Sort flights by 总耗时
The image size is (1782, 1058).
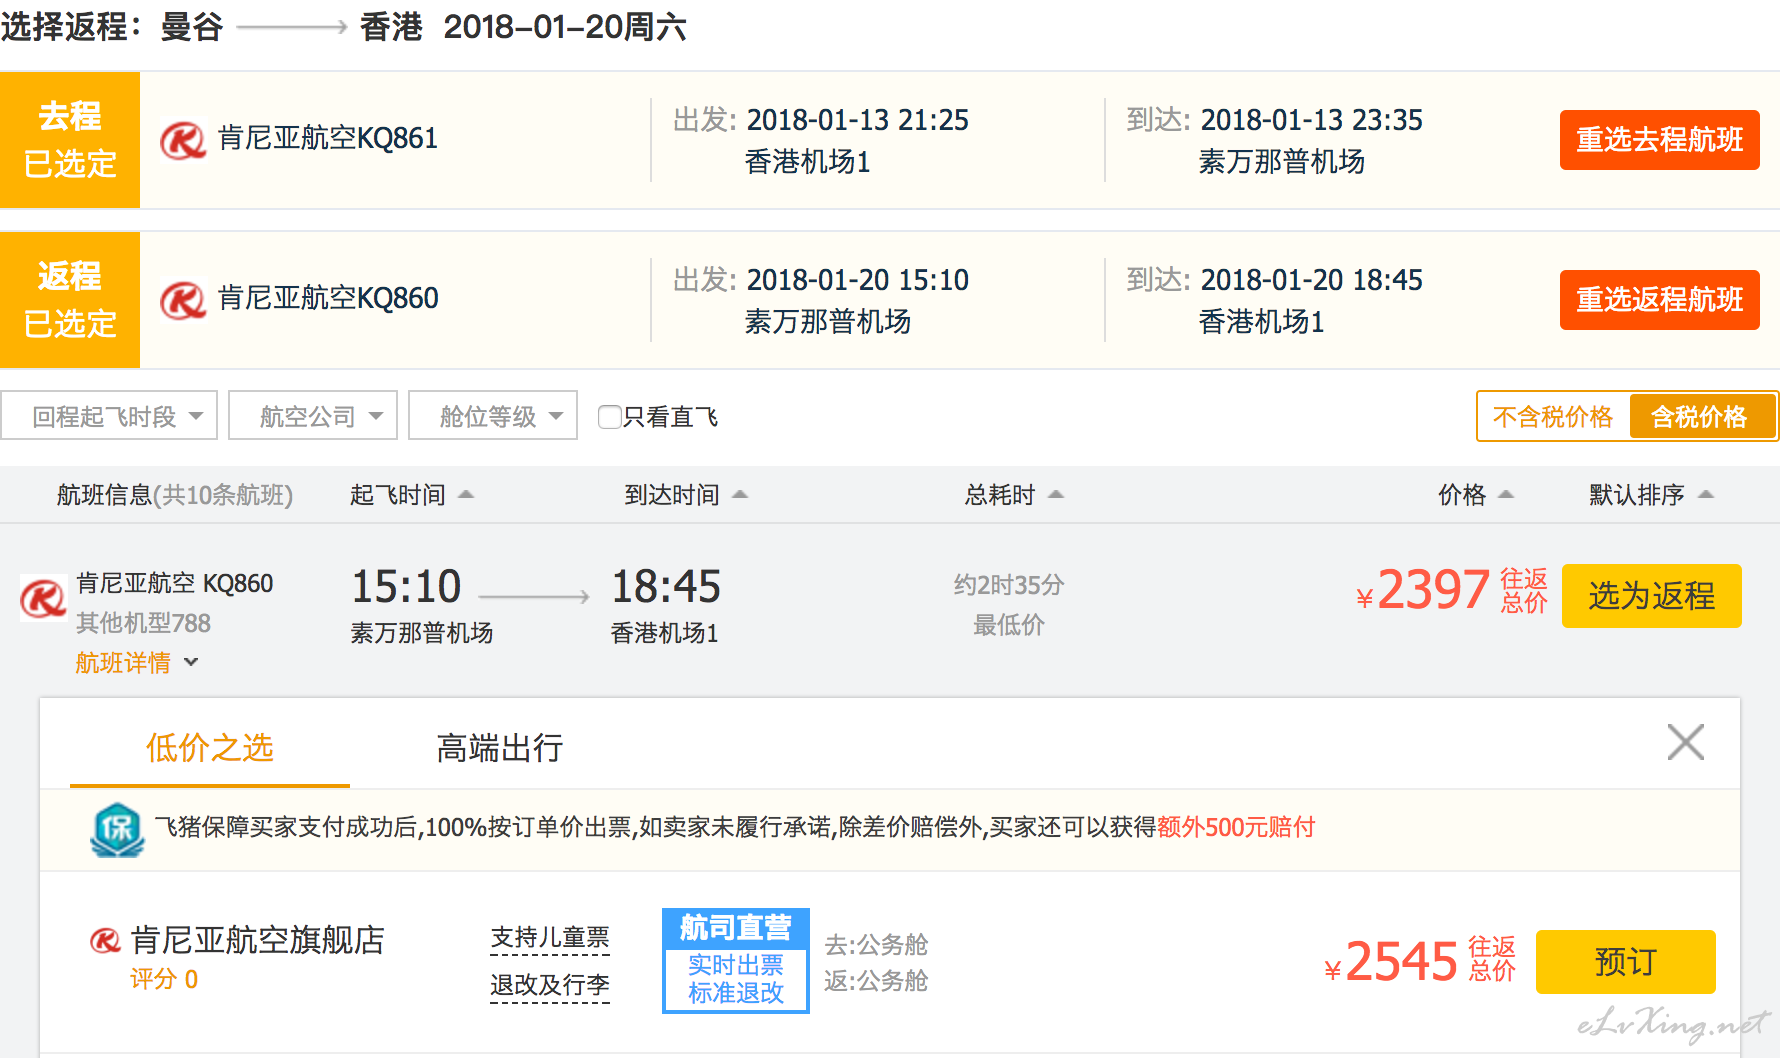[1014, 495]
